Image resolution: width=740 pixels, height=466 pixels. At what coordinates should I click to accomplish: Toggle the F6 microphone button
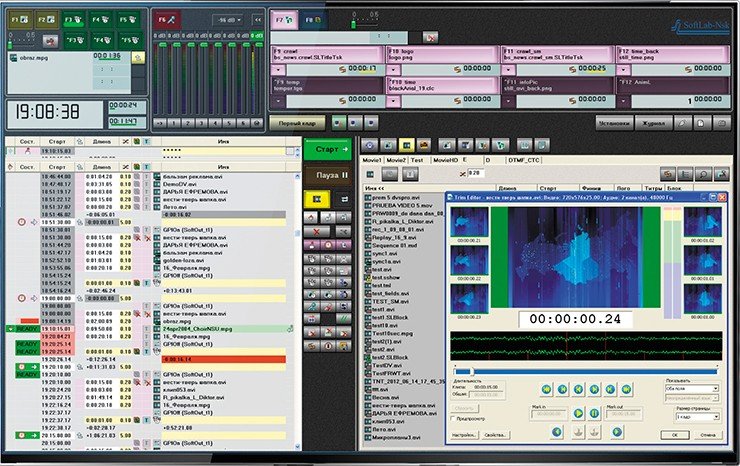tap(166, 20)
